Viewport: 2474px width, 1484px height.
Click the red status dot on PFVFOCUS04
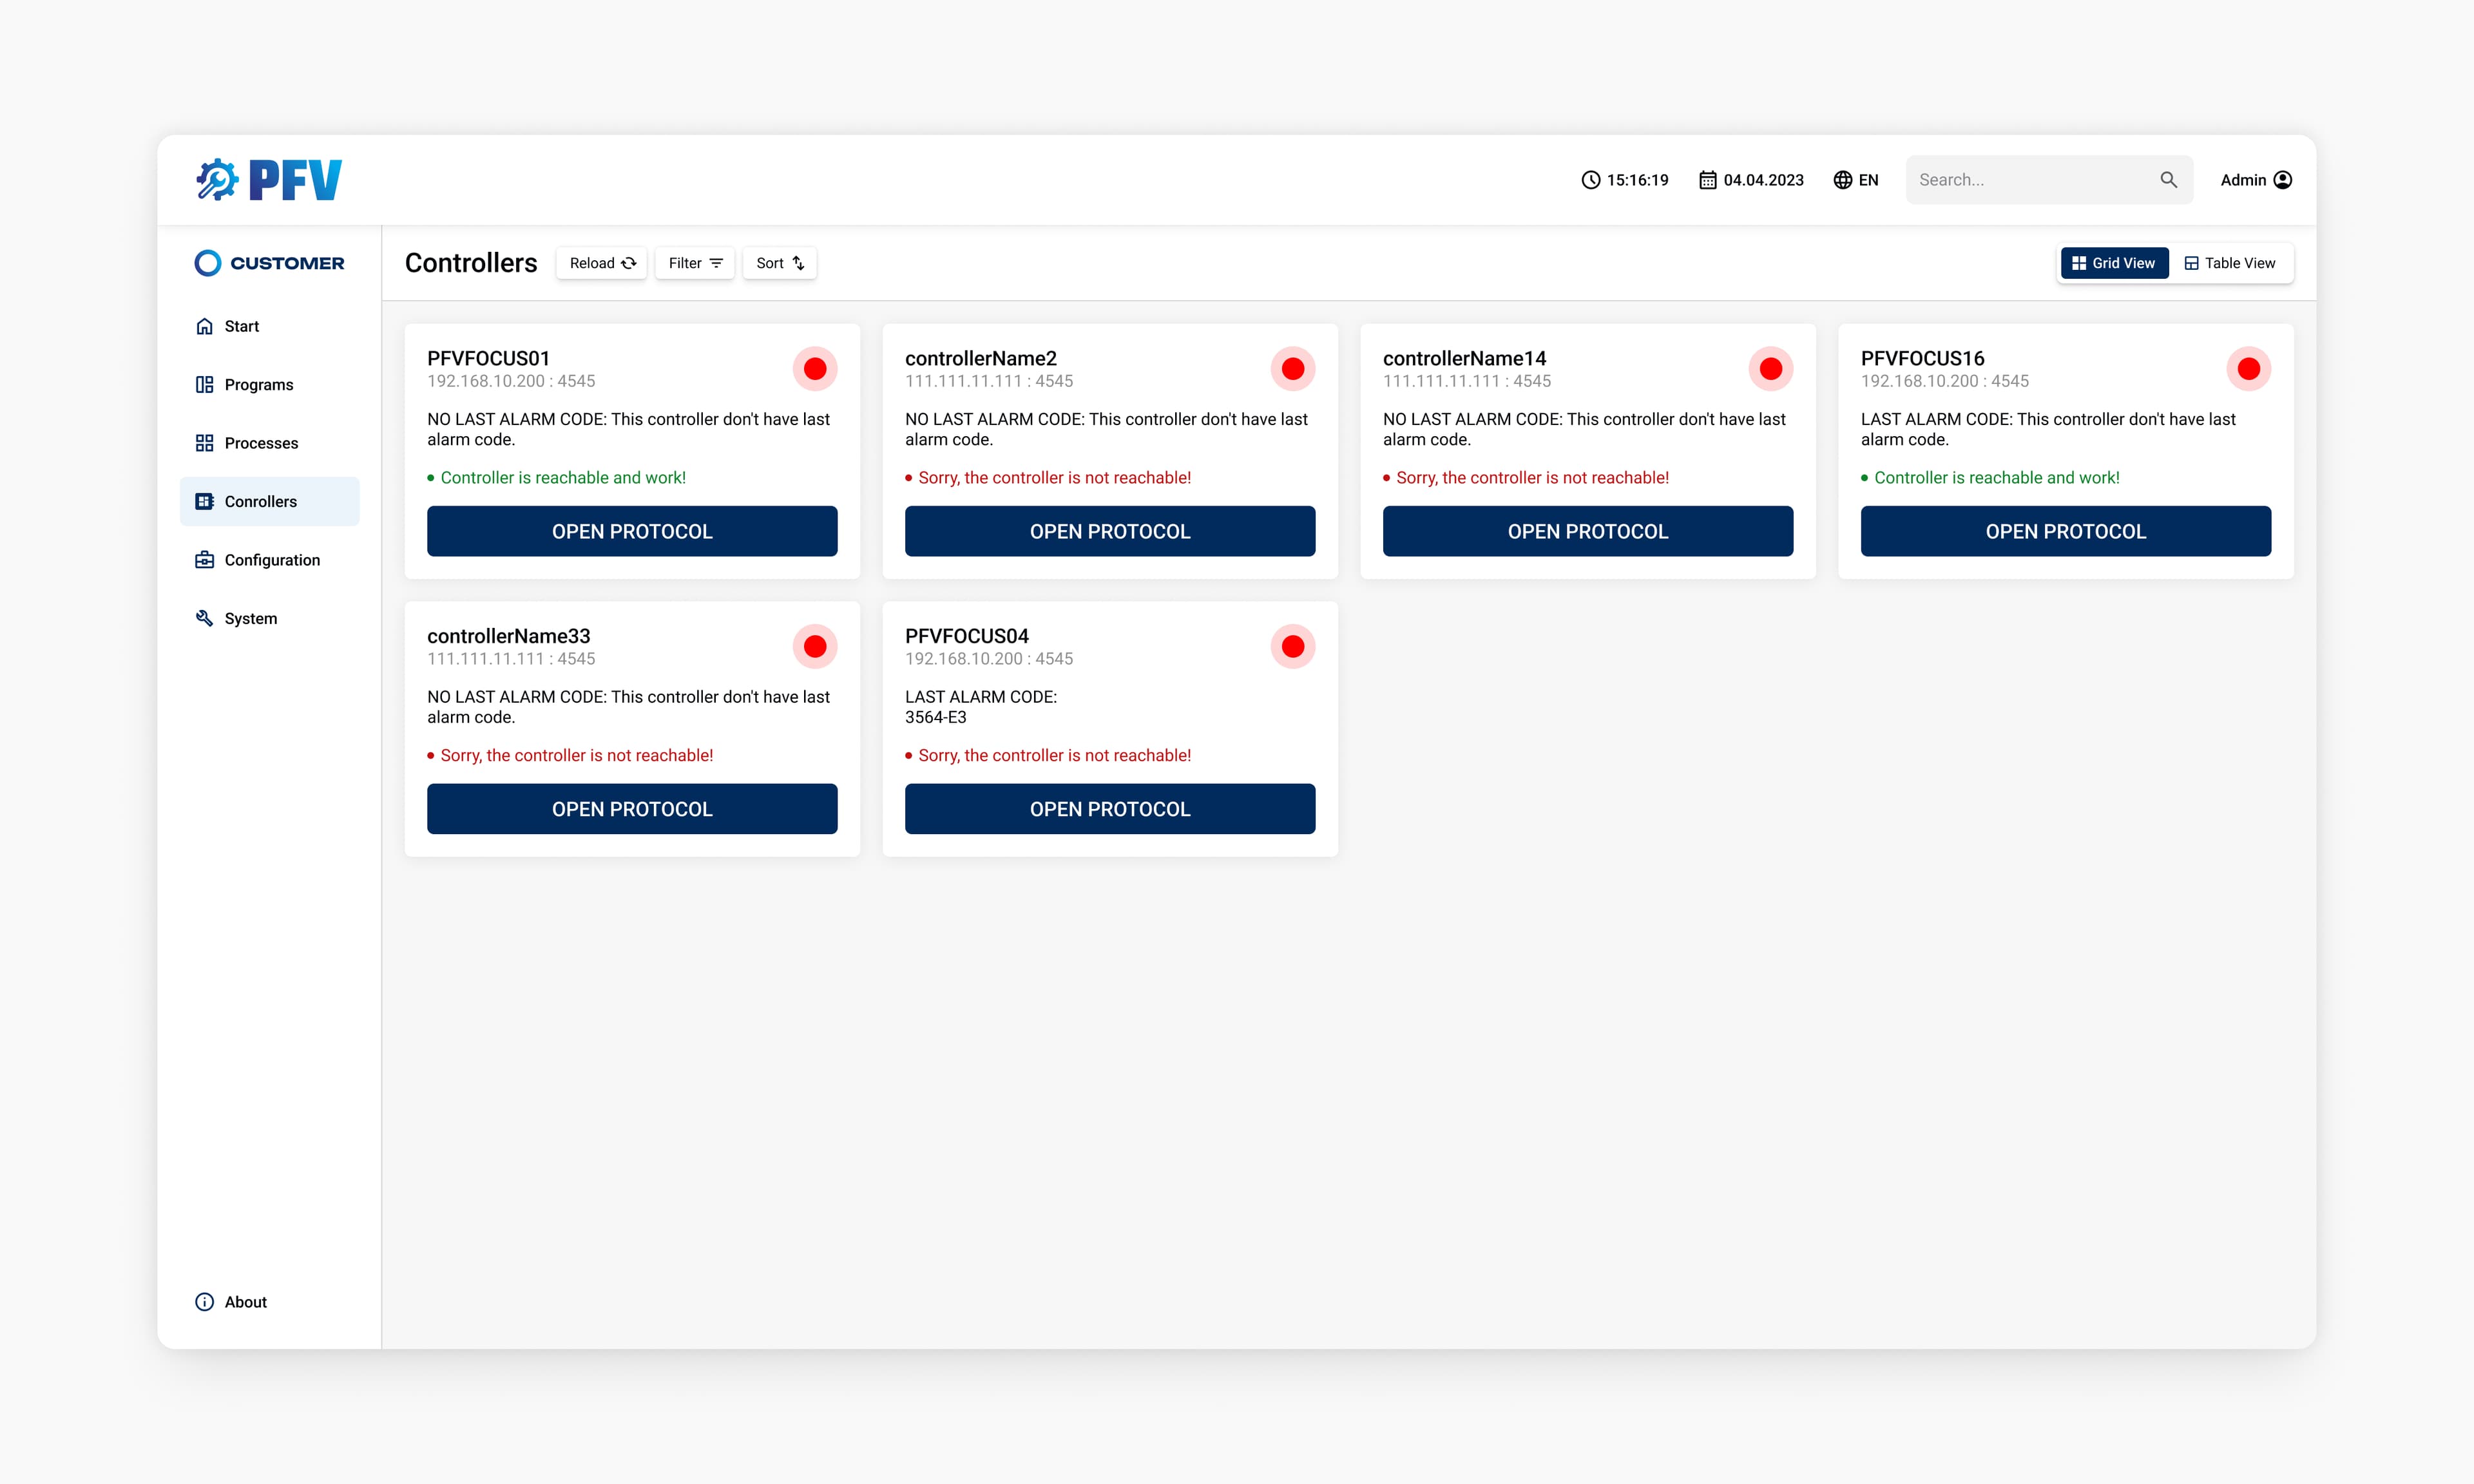click(1293, 647)
